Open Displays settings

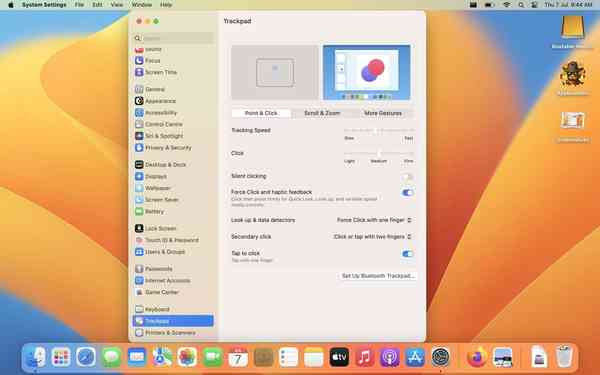173,176
